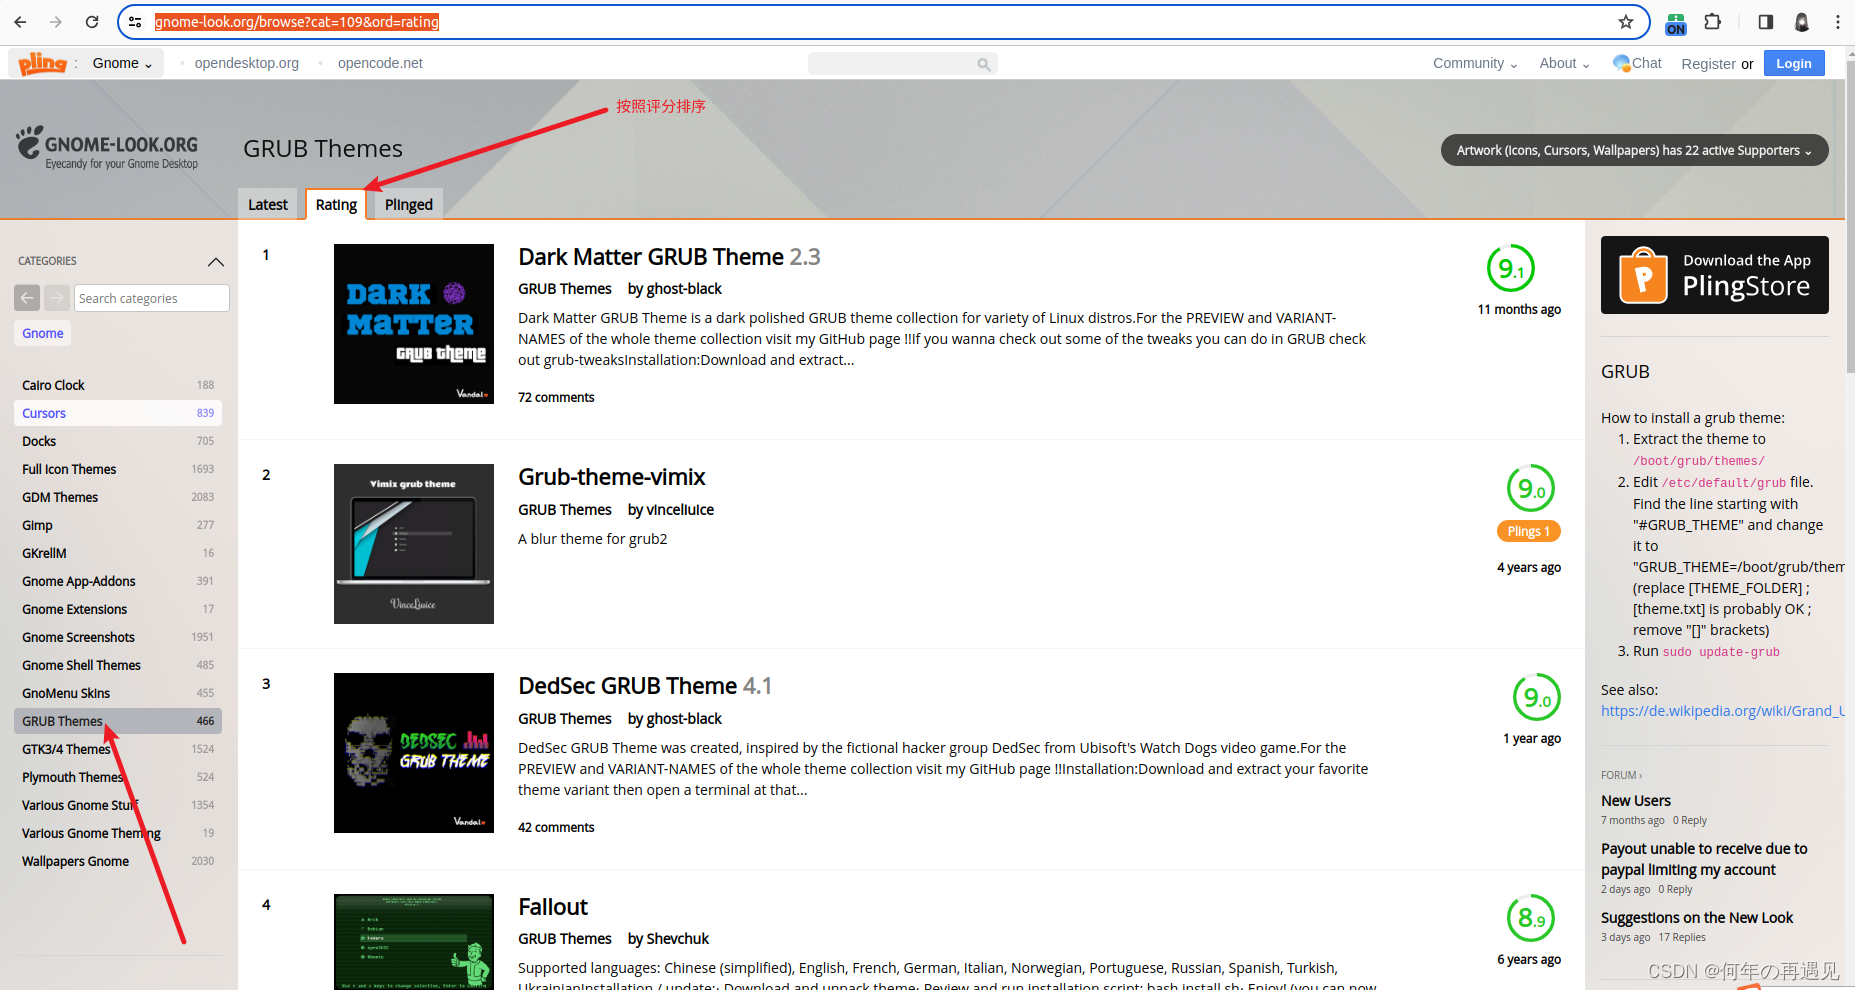1855x990 pixels.
Task: Open the Wikipedia GRUB link
Action: click(x=1722, y=711)
